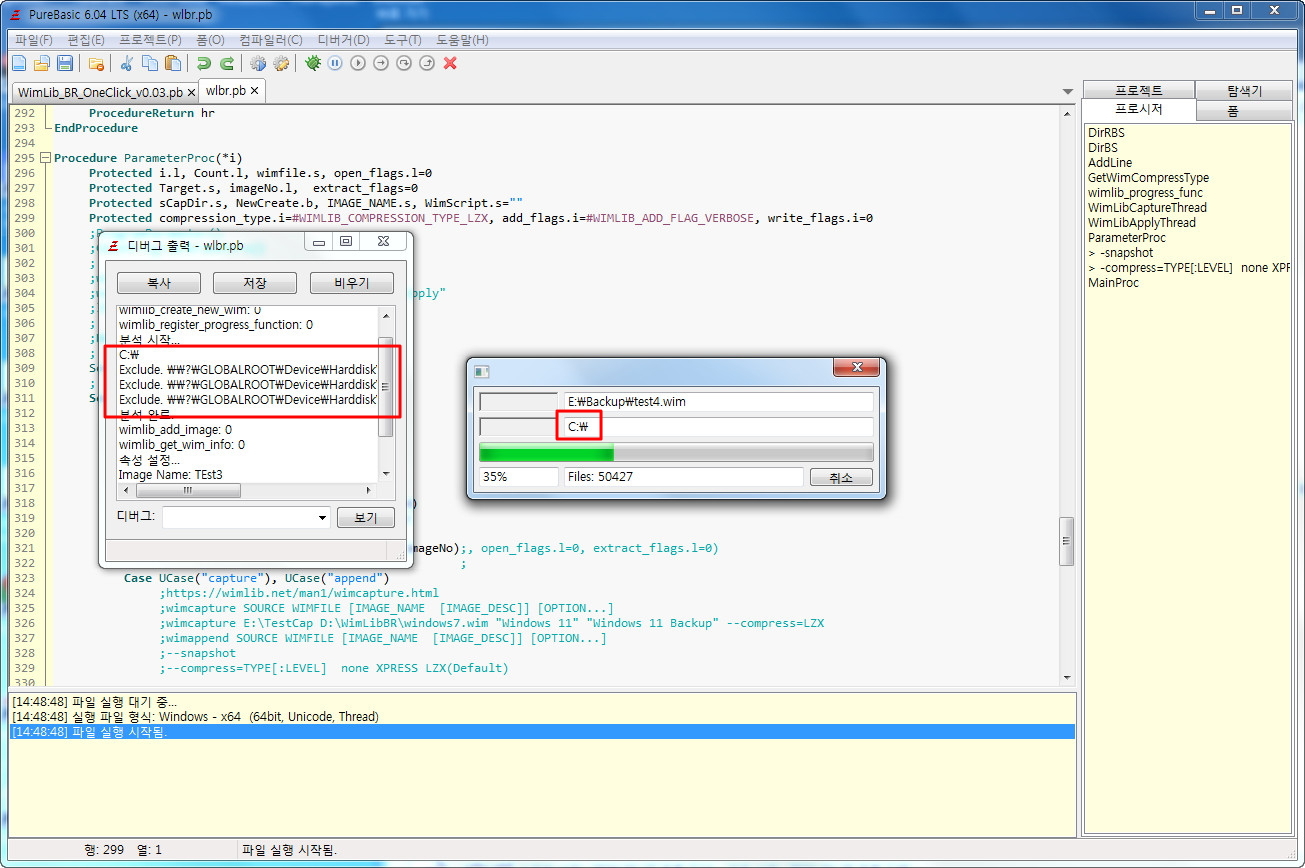
Task: Click the 취소 button in progress dialog
Action: 841,478
